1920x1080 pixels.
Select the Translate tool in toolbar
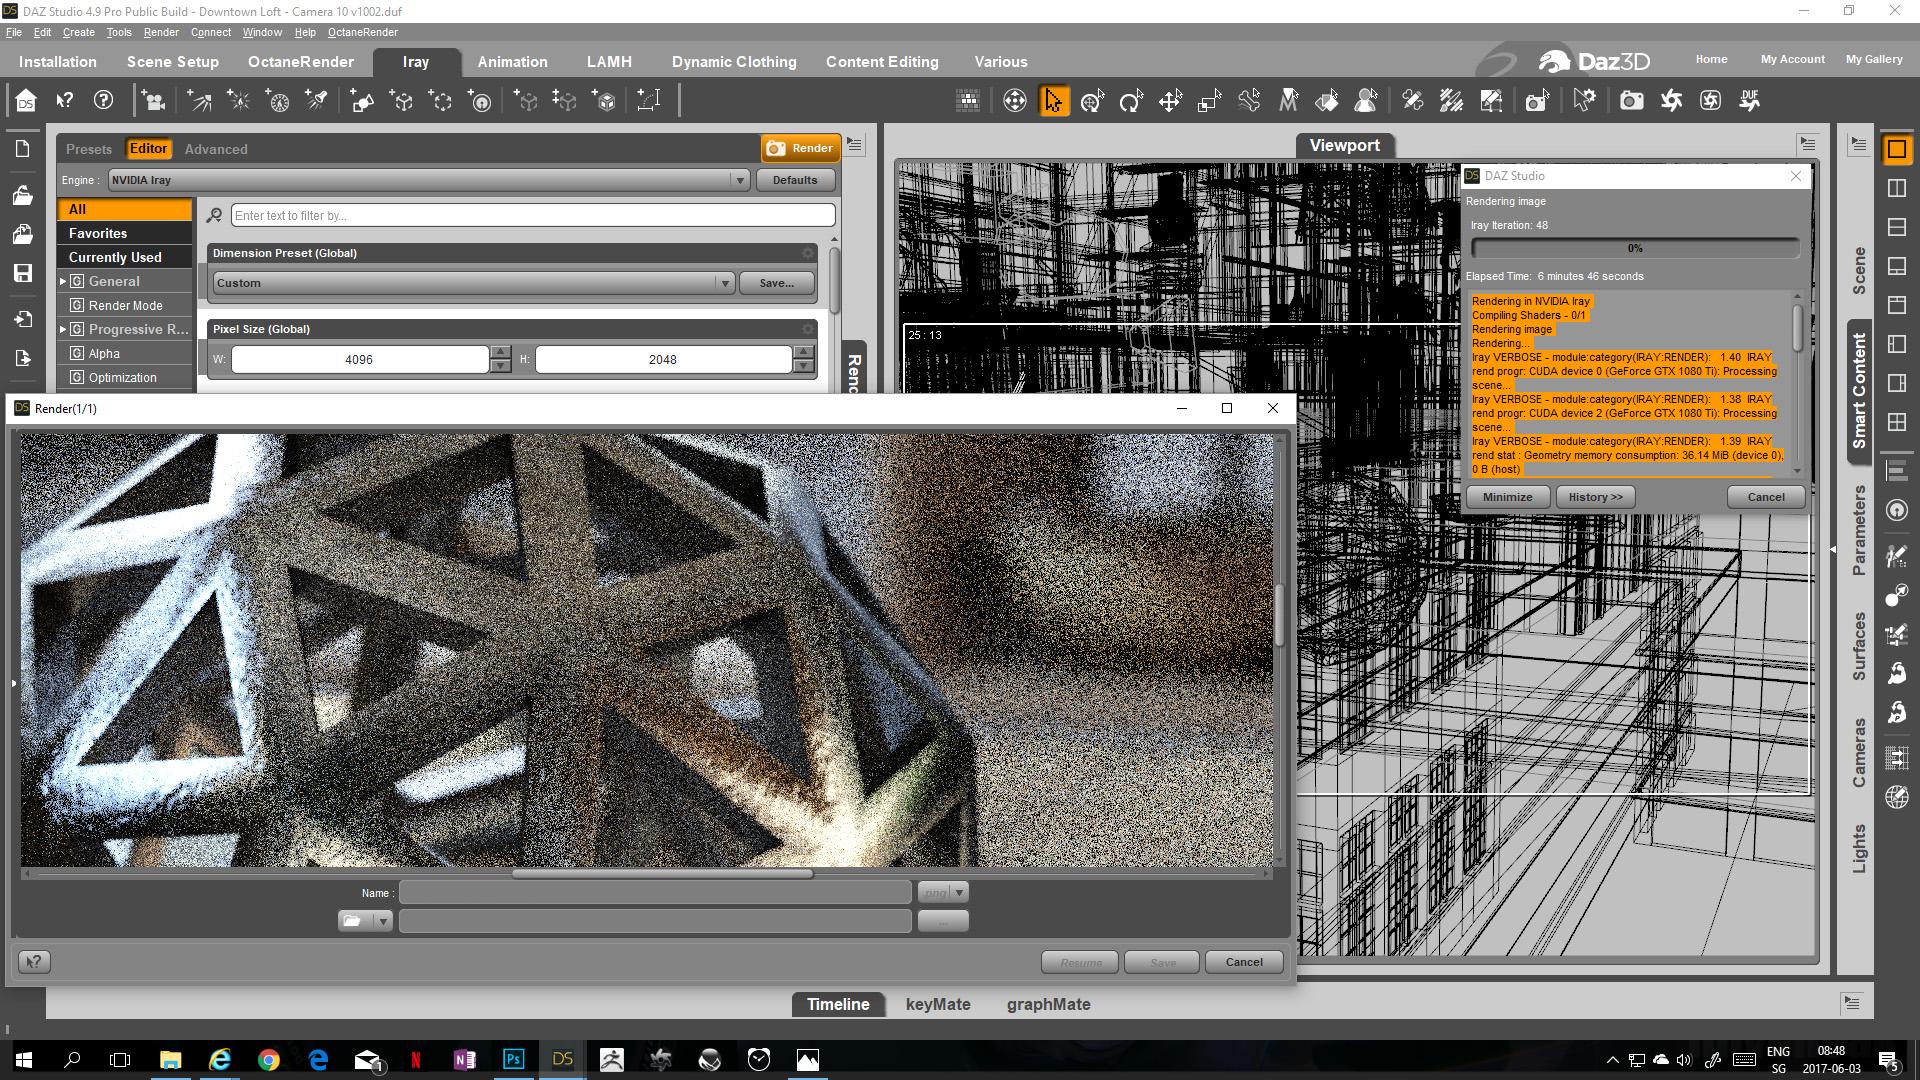(x=1170, y=101)
